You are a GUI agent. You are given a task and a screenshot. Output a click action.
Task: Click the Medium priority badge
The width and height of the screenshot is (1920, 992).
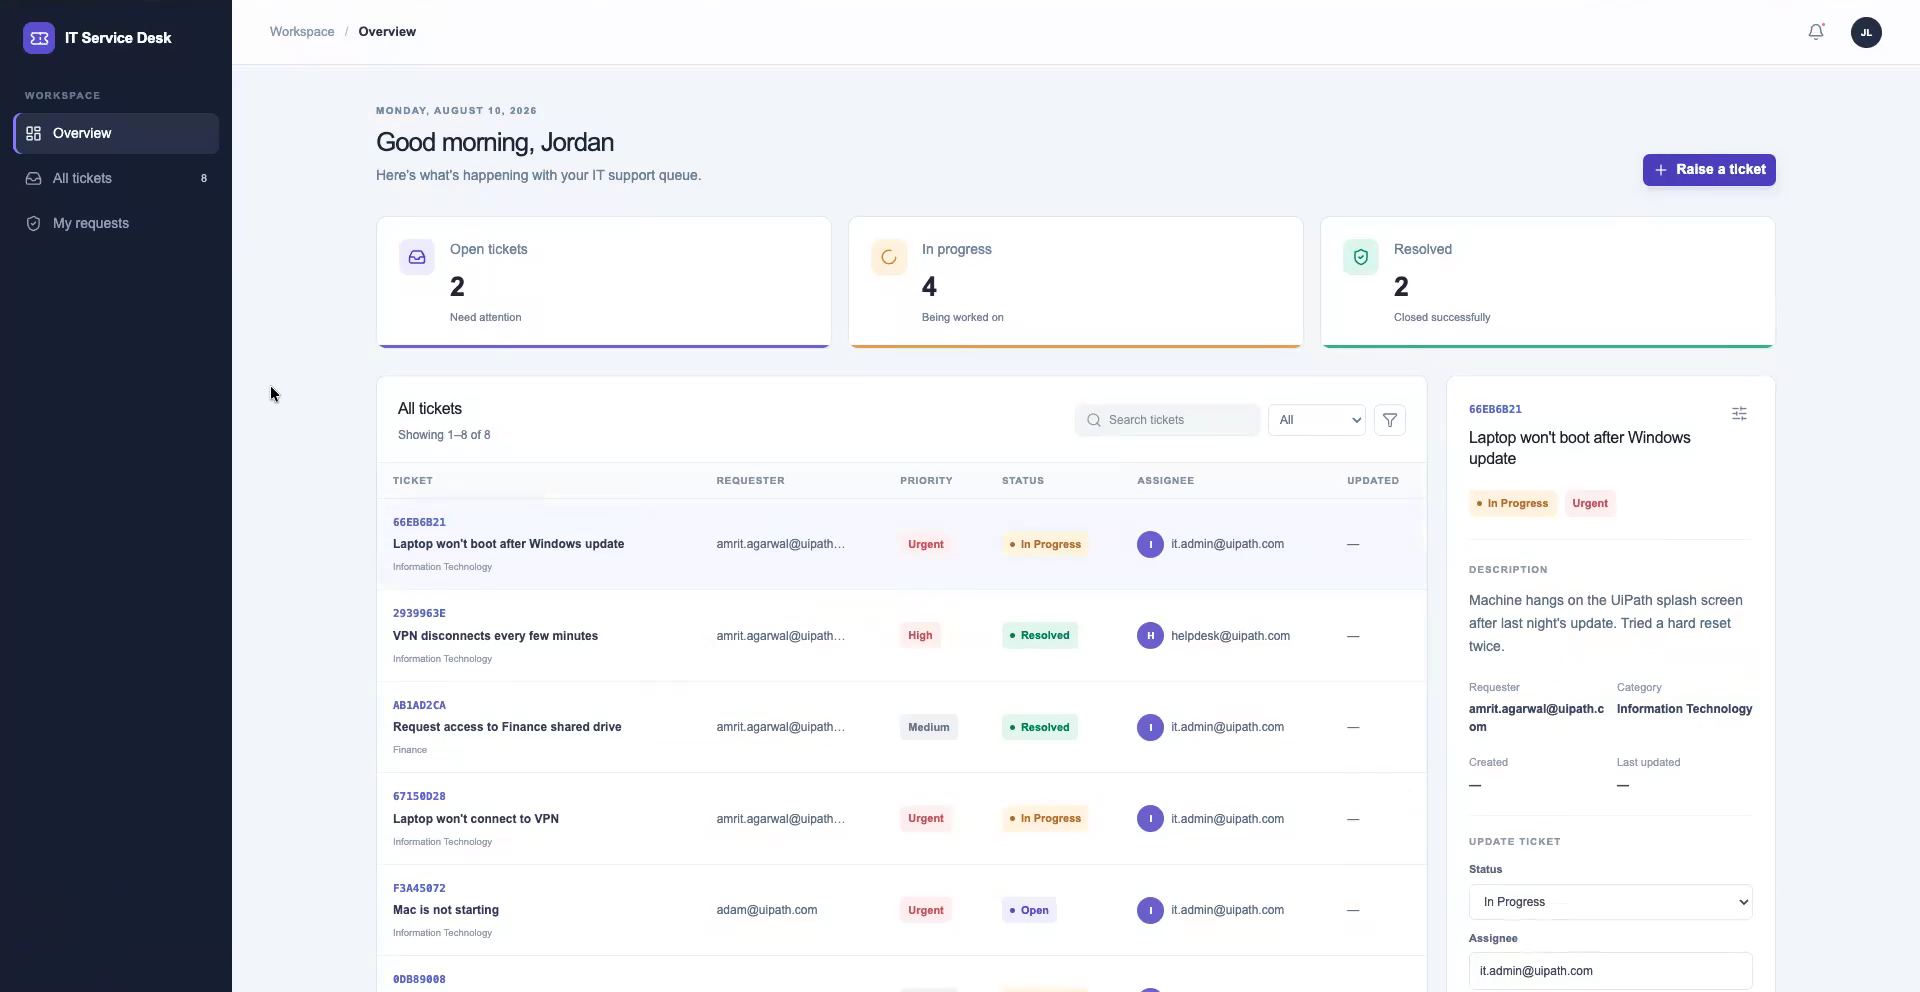pos(929,727)
